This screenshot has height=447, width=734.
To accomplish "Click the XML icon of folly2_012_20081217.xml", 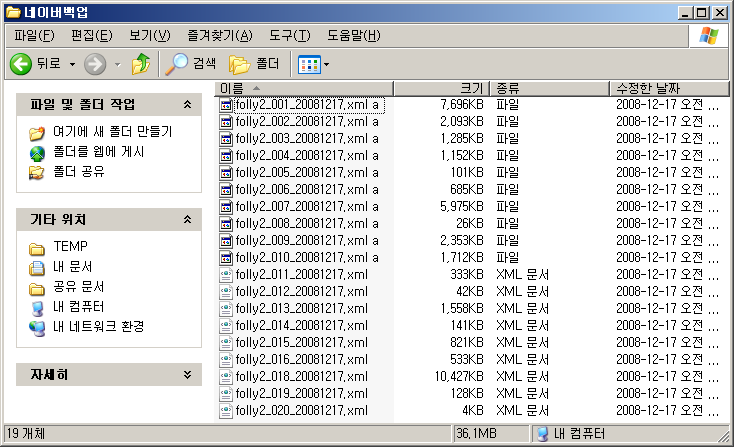I will 226,292.
